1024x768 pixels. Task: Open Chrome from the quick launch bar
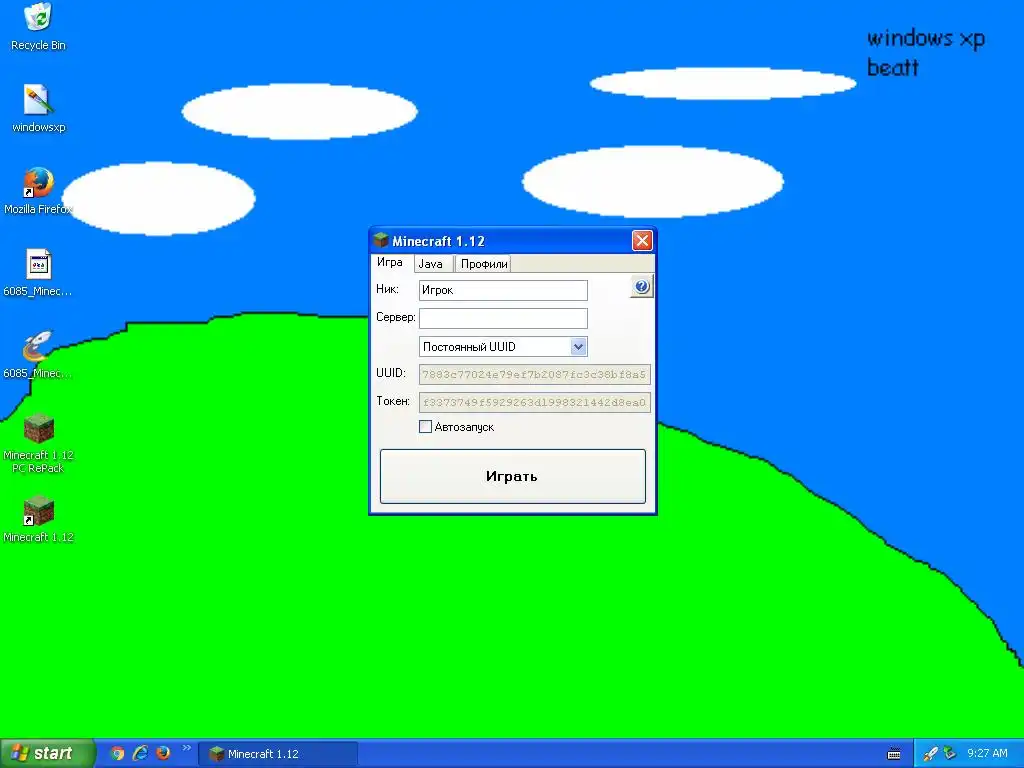click(118, 753)
